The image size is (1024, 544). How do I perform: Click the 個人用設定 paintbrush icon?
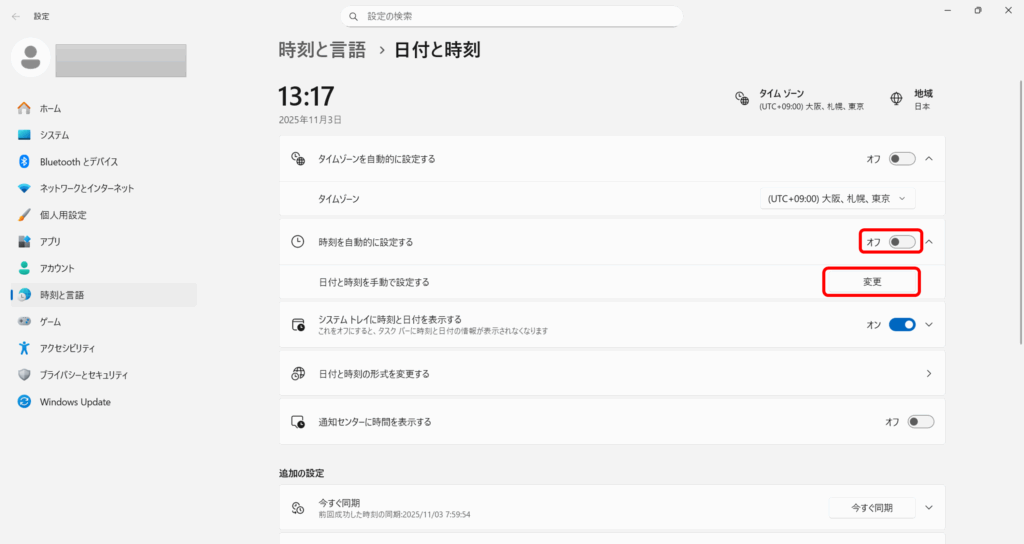click(x=24, y=215)
